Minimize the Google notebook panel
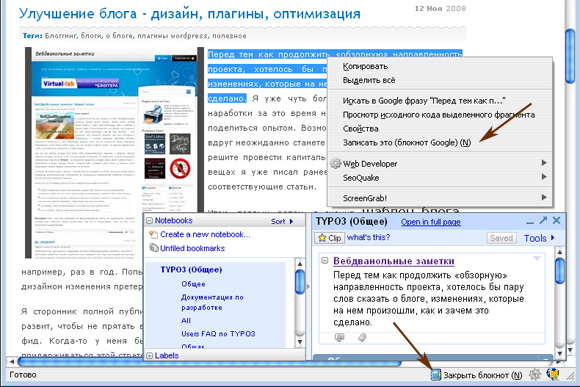Viewport: 580px width, 387px height. click(x=530, y=223)
